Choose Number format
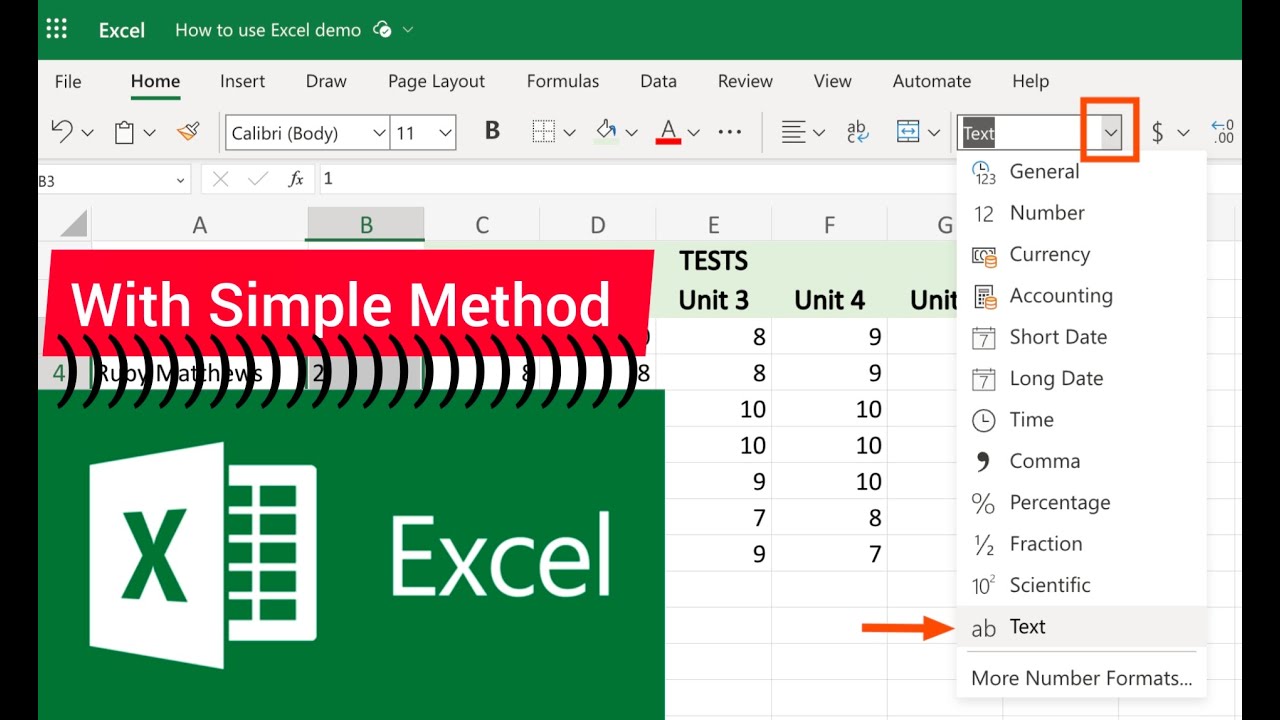 (x=1082, y=213)
